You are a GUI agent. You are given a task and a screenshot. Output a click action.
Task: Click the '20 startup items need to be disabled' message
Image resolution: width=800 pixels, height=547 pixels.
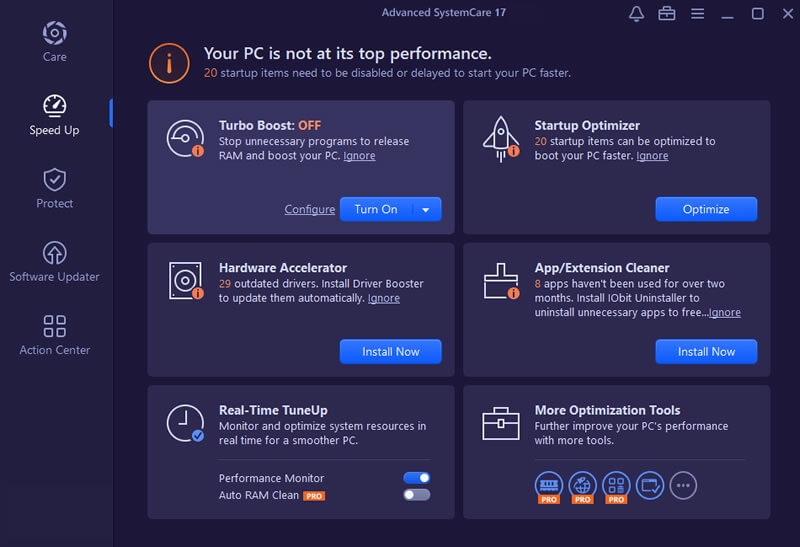387,73
